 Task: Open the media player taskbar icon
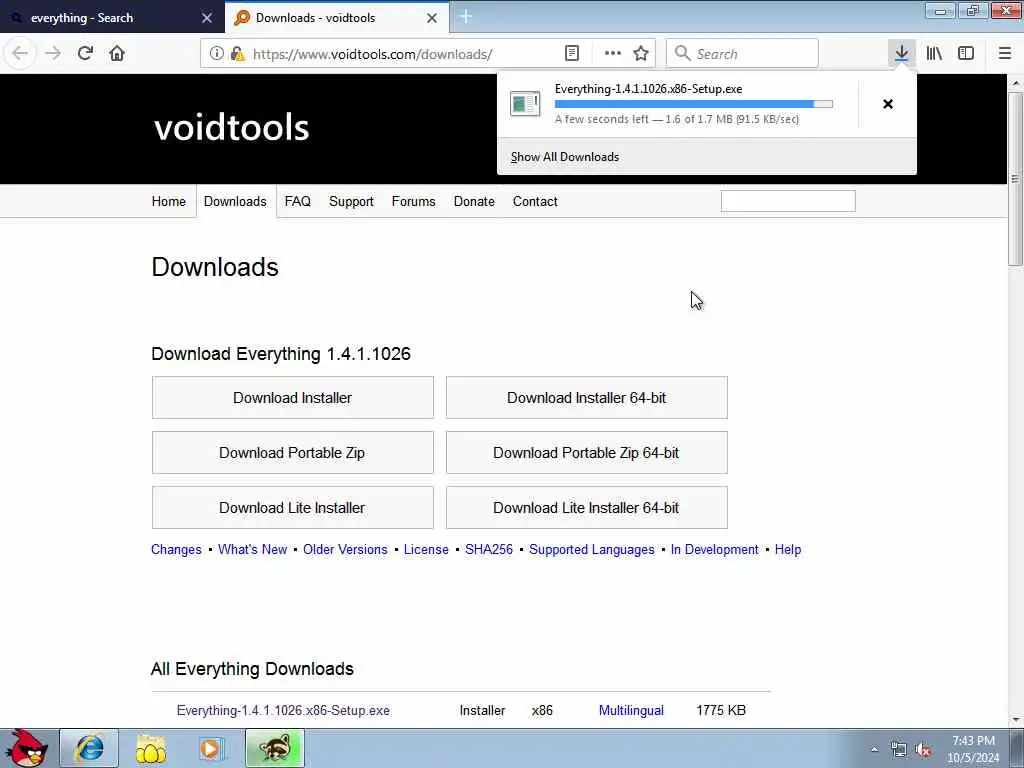(211, 748)
